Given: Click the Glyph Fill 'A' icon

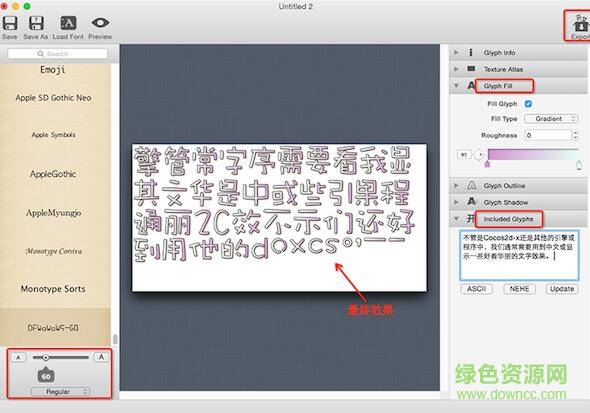Looking at the screenshot, I should point(471,86).
